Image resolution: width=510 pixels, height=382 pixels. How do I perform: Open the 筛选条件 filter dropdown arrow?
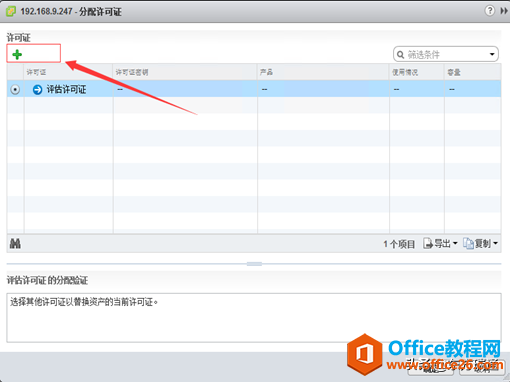pyautogui.click(x=492, y=54)
